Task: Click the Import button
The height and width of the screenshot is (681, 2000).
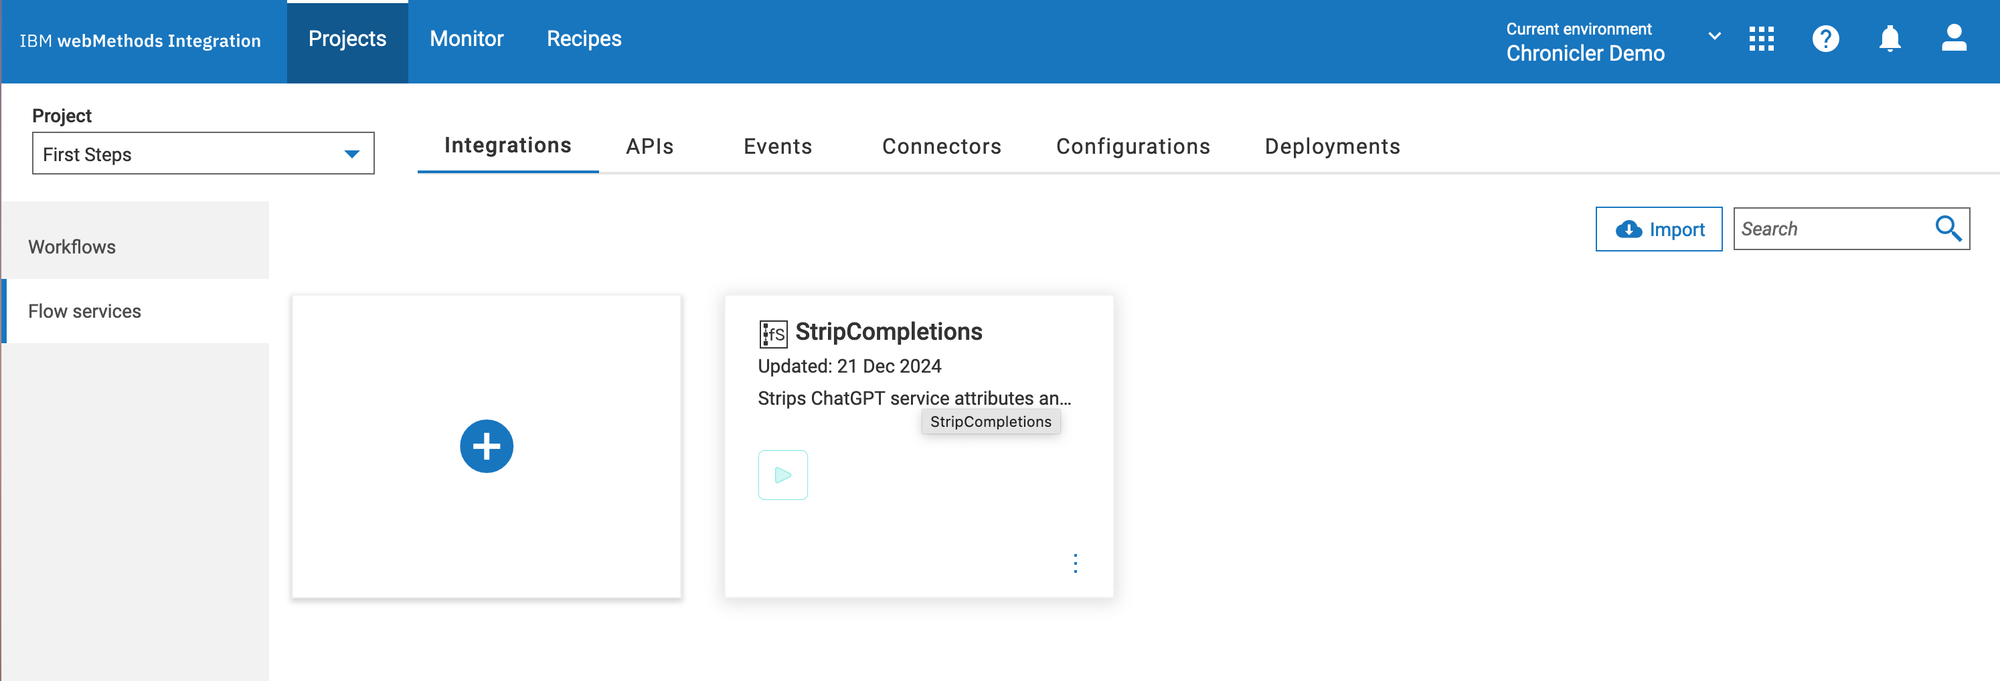Action: point(1658,229)
